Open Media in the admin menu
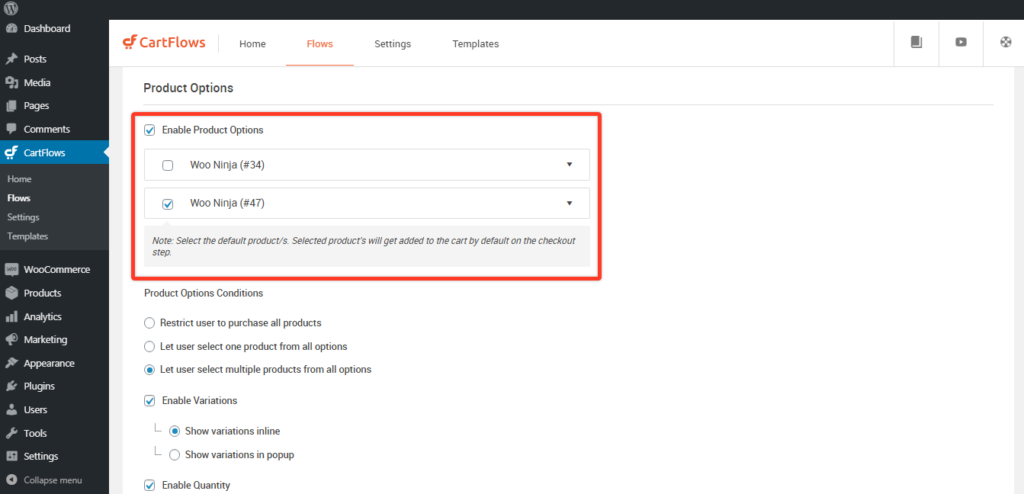The image size is (1024, 494). point(37,82)
